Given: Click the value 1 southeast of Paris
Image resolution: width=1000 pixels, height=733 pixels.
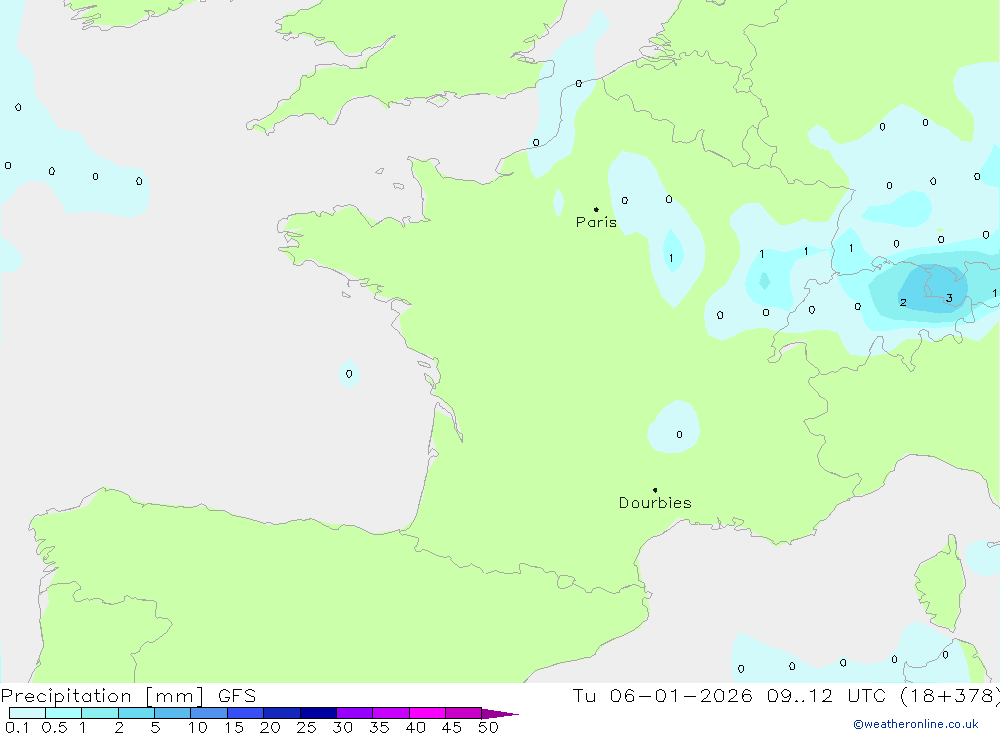Looking at the screenshot, I should pyautogui.click(x=671, y=258).
